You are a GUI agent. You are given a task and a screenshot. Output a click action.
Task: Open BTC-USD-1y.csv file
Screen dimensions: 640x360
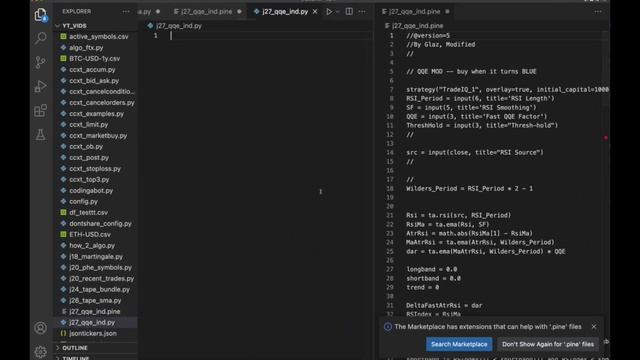click(x=94, y=58)
